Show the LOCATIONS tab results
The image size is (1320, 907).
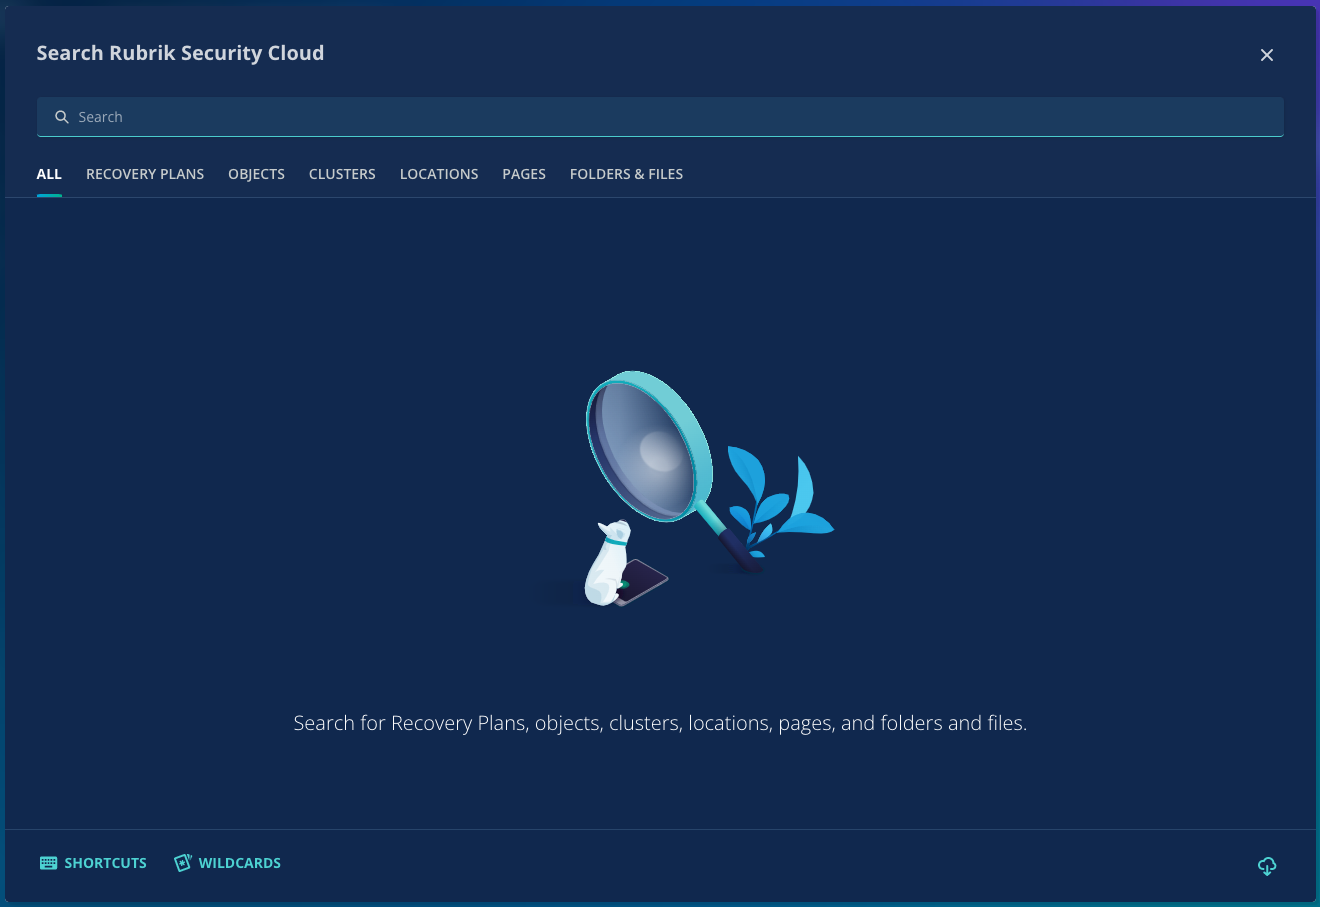pyautogui.click(x=439, y=174)
